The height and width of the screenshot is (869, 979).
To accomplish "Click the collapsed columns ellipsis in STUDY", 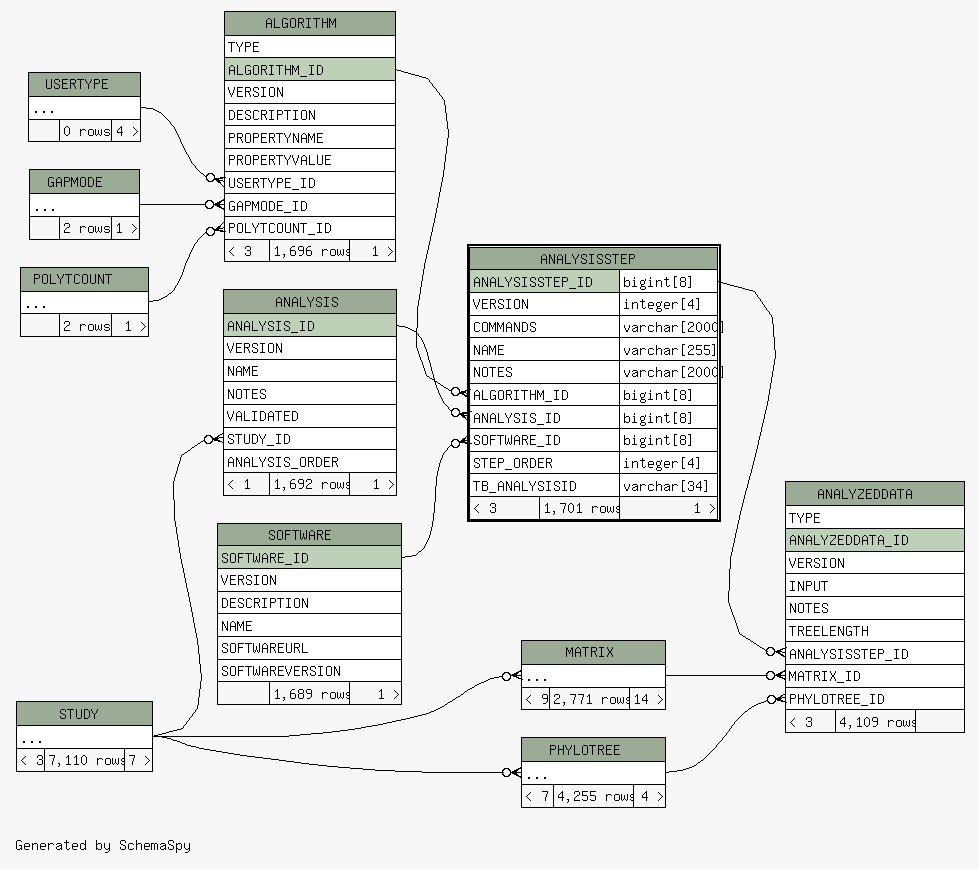I will 84,737.
